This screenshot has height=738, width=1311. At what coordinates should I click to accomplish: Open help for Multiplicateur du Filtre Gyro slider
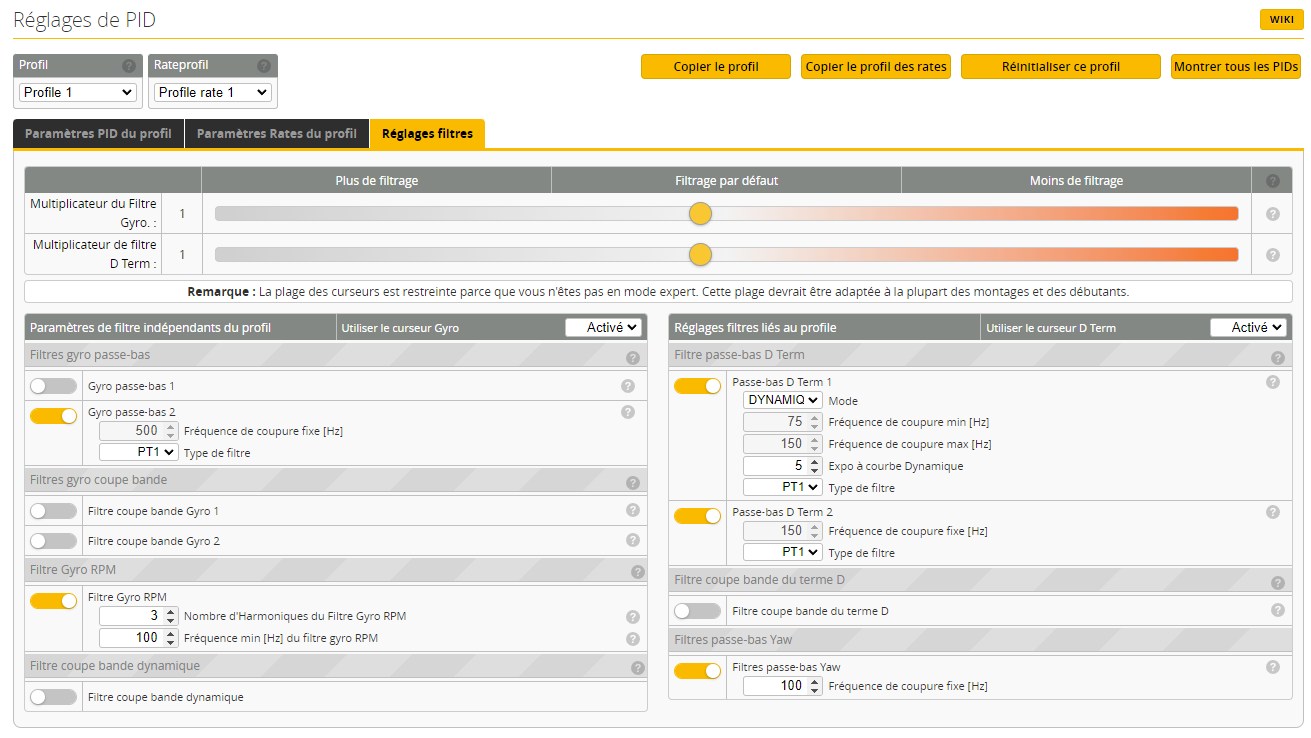[x=1272, y=214]
